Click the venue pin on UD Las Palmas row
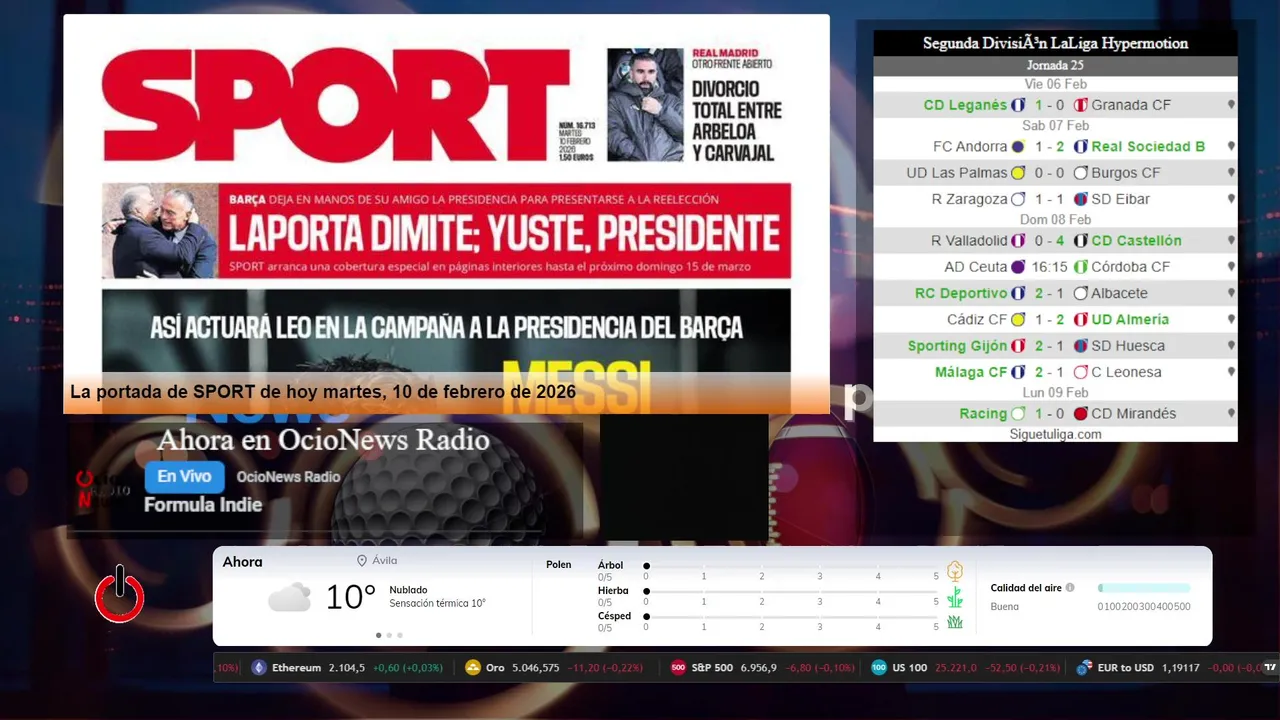Screen dimensions: 1280x720 (1231, 173)
